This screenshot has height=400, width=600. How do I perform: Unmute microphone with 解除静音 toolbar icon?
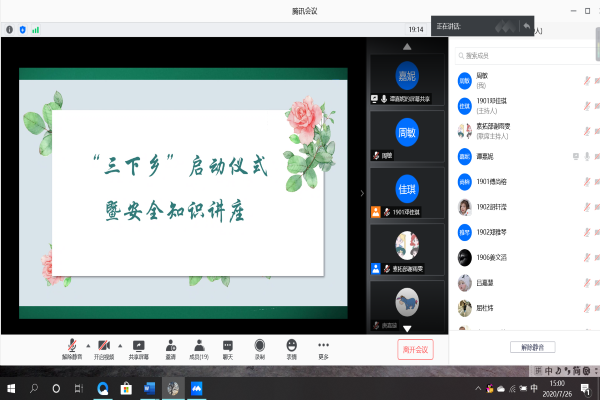point(72,346)
